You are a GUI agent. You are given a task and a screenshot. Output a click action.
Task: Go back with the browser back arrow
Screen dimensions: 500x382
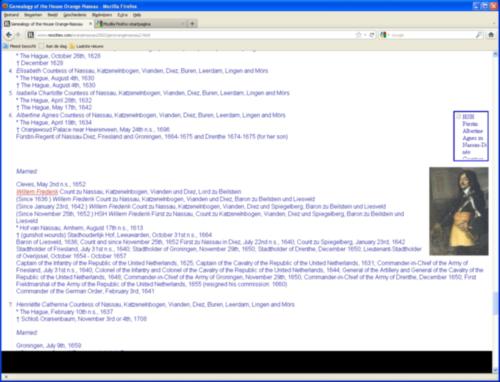click(x=9, y=35)
